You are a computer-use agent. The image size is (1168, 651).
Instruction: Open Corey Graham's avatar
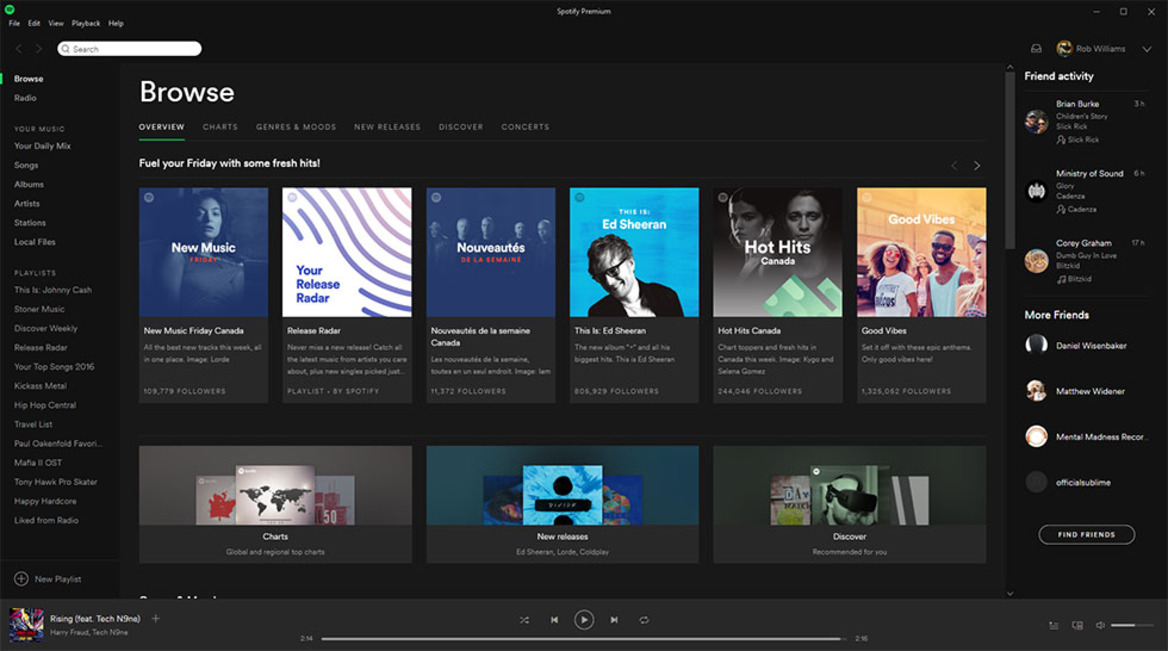(x=1036, y=261)
